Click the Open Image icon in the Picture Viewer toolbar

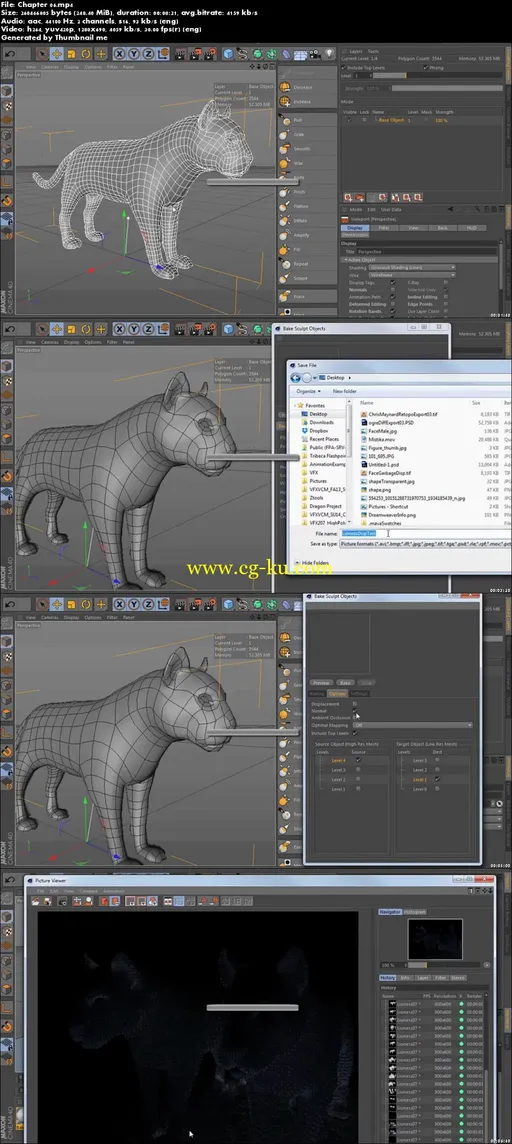tap(36, 902)
